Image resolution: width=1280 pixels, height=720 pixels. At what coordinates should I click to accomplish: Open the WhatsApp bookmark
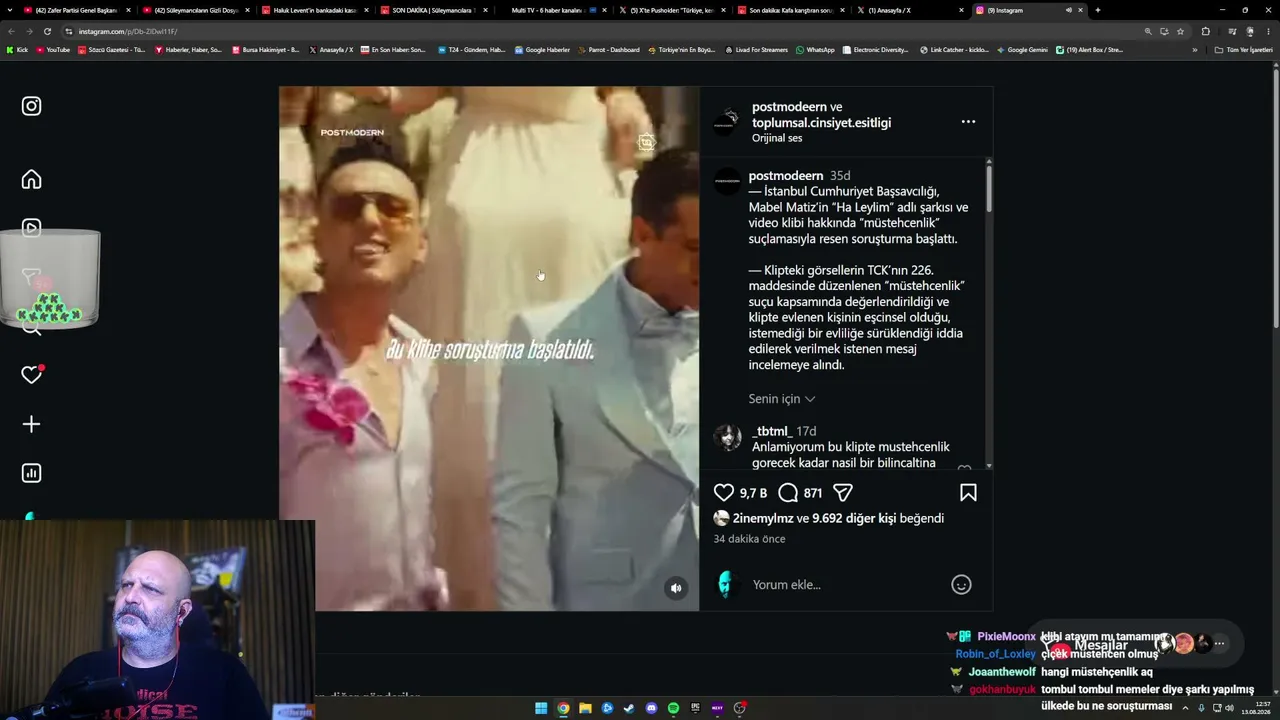815,50
